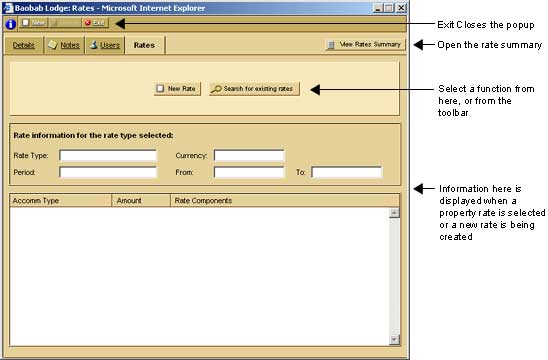Switch to the Details tab
Screen dimensions: 548x360
24,45
